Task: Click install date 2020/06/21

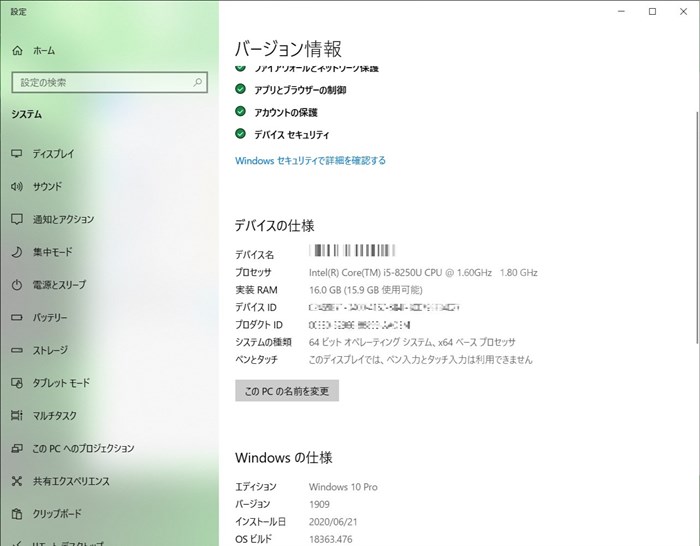Action: [x=333, y=522]
